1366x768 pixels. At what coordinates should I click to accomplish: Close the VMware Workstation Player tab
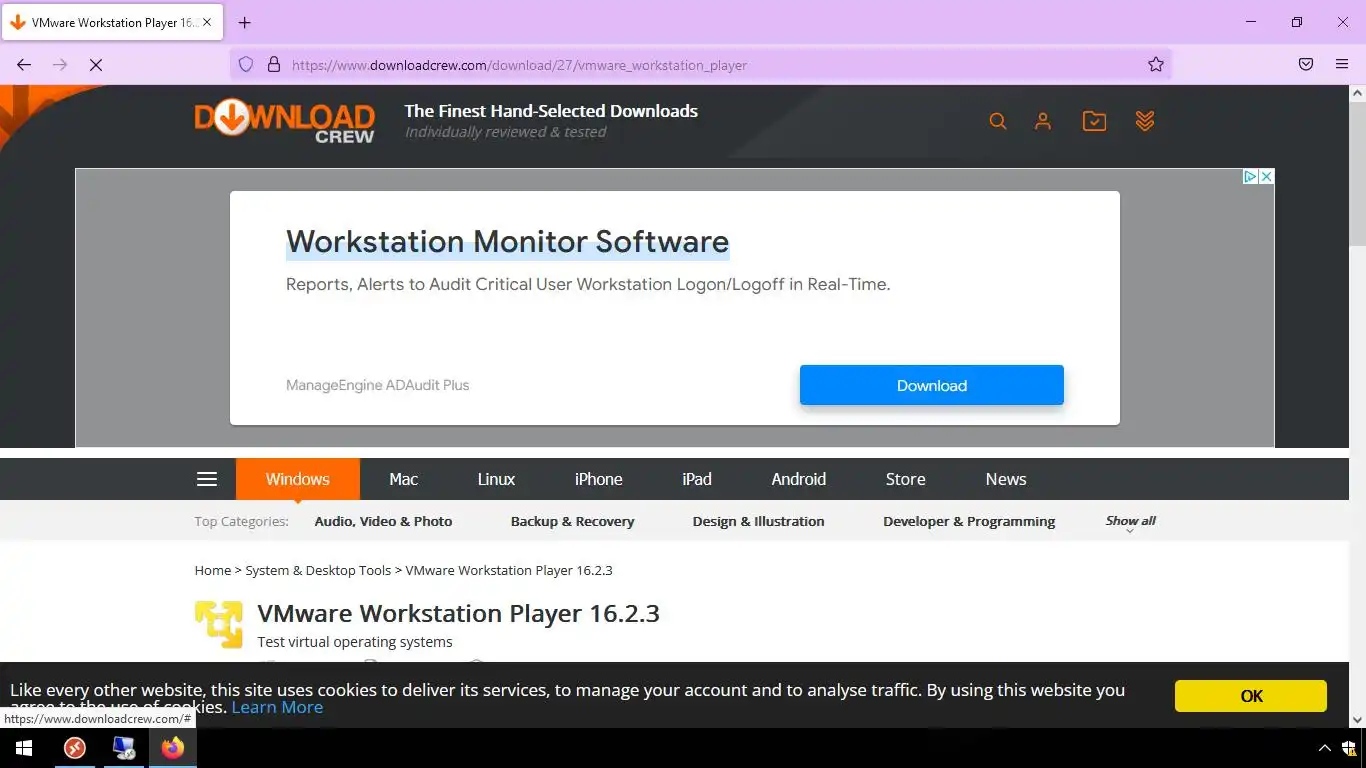tap(208, 22)
